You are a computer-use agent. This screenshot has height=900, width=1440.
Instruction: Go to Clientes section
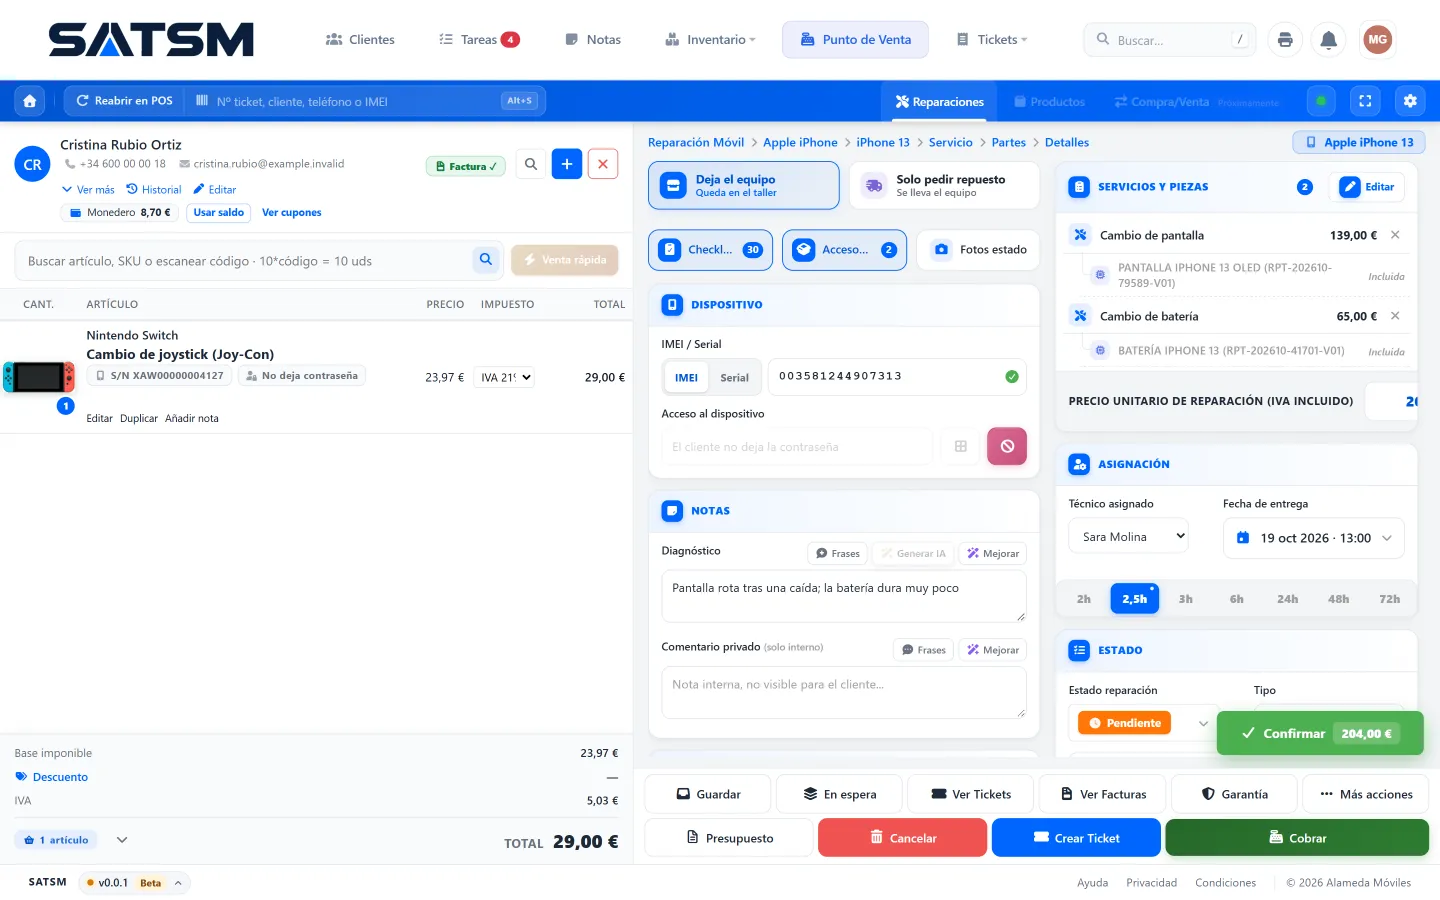click(360, 40)
